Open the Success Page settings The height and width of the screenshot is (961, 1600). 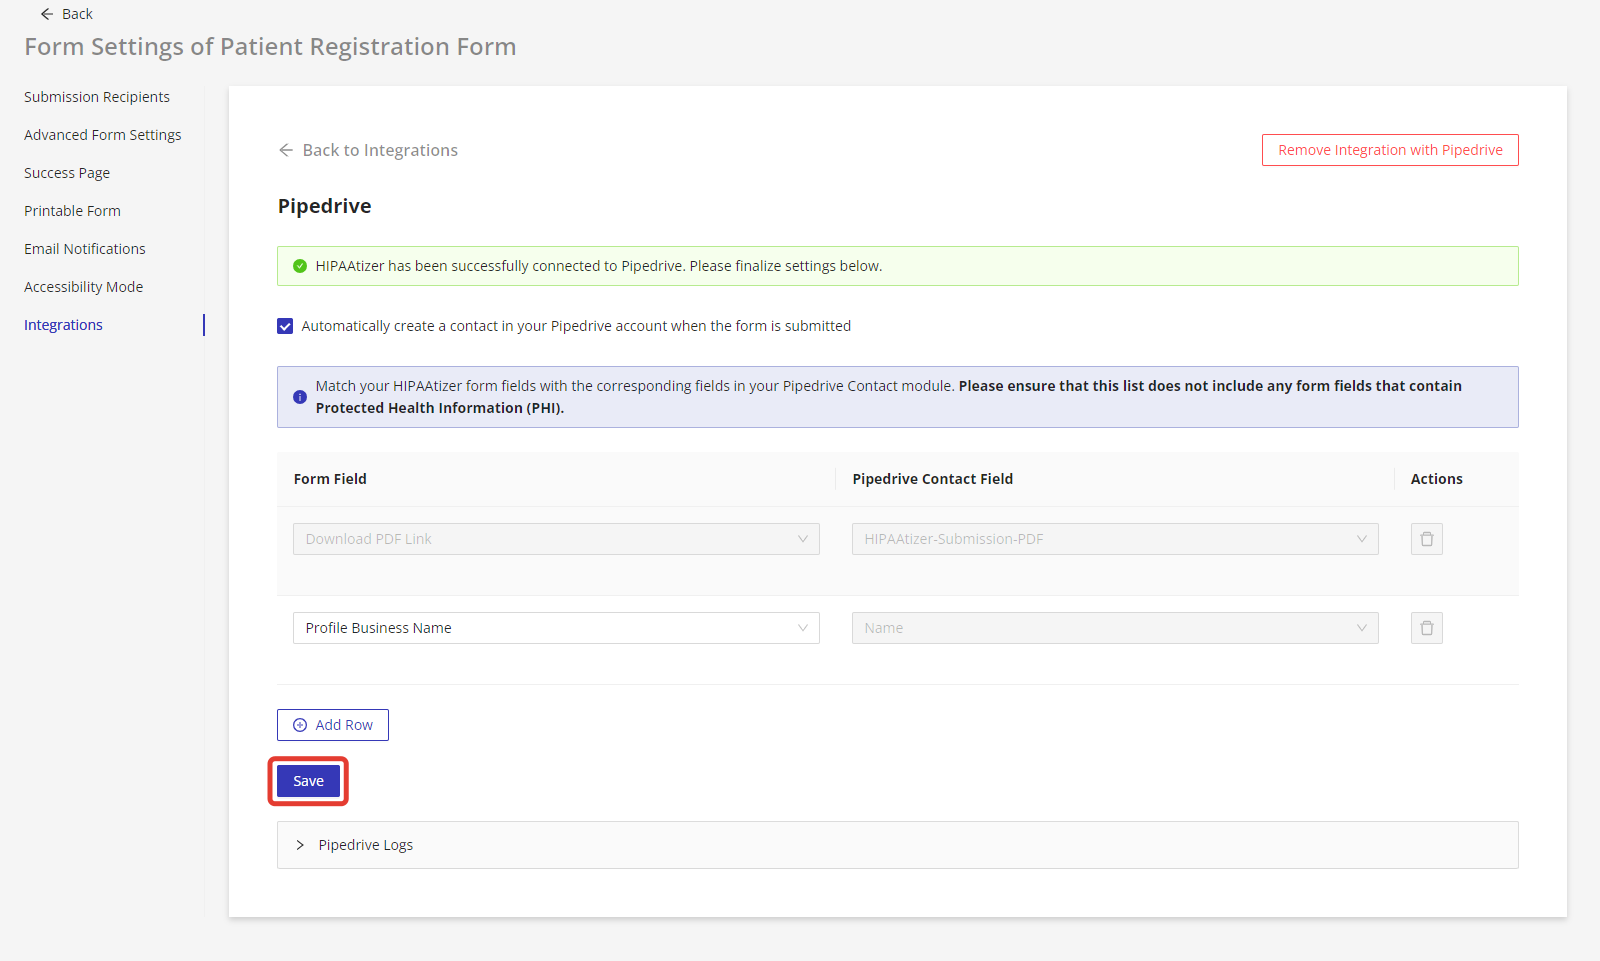click(67, 173)
